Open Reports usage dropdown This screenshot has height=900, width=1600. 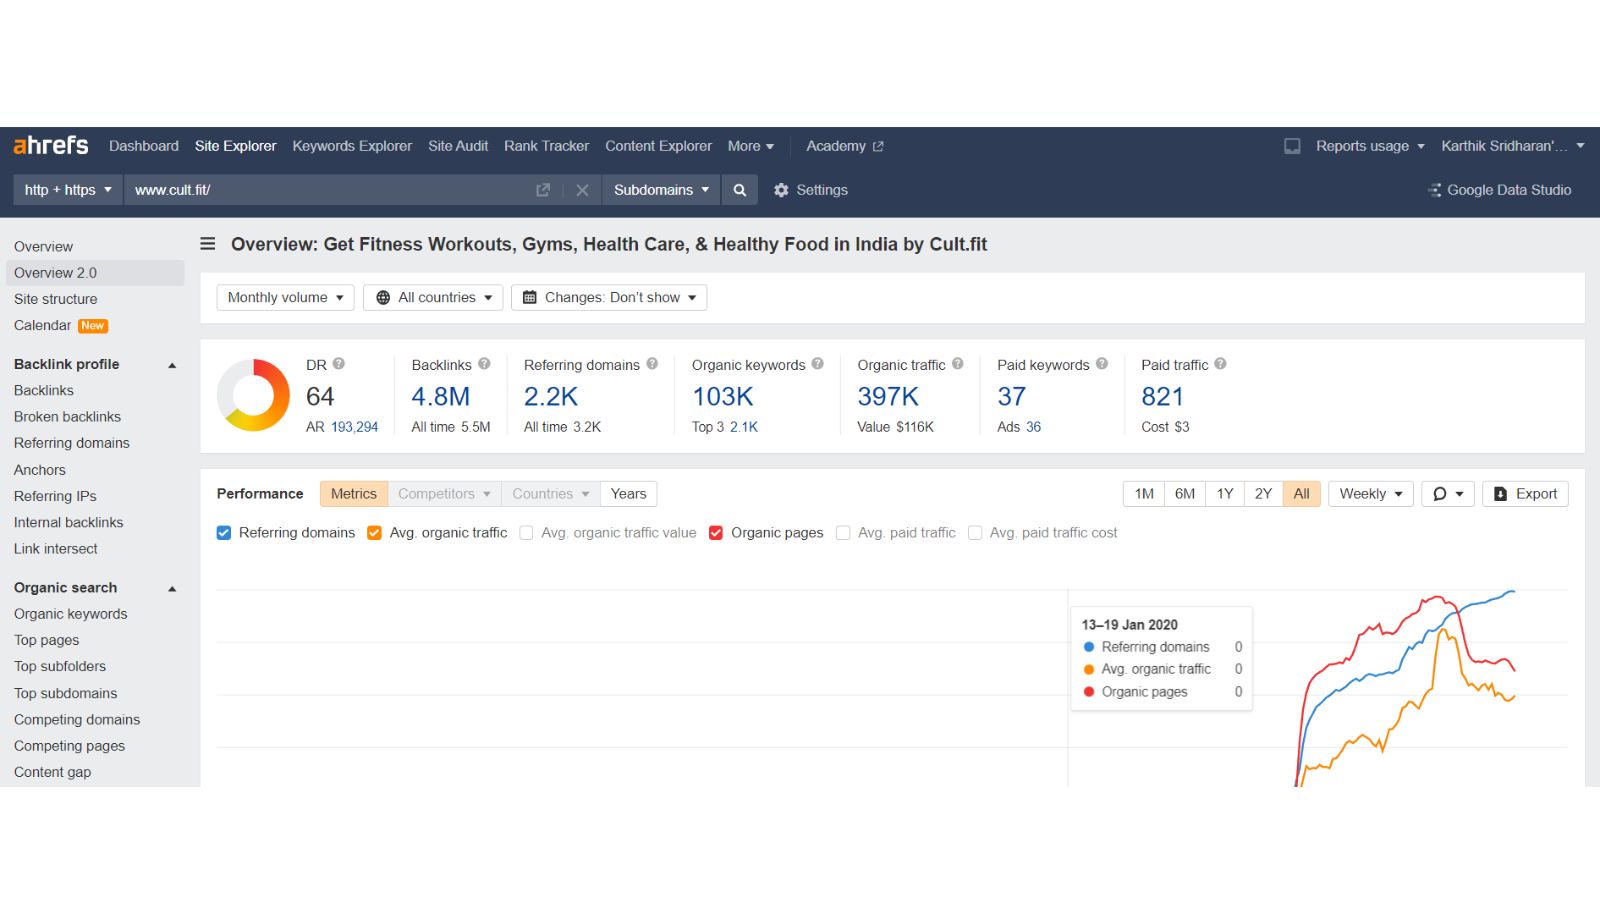1370,146
